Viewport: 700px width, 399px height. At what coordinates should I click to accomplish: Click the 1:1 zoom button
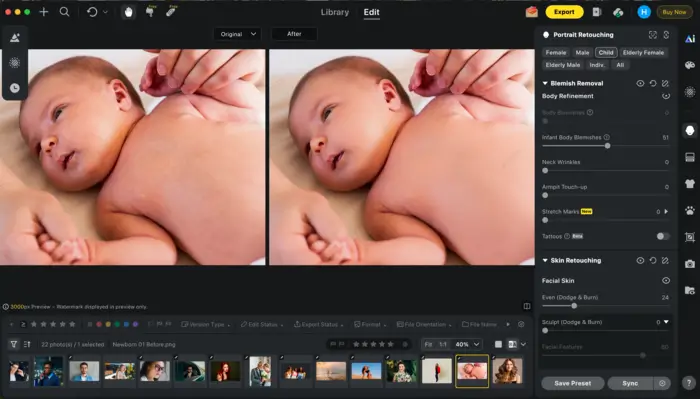click(x=443, y=344)
